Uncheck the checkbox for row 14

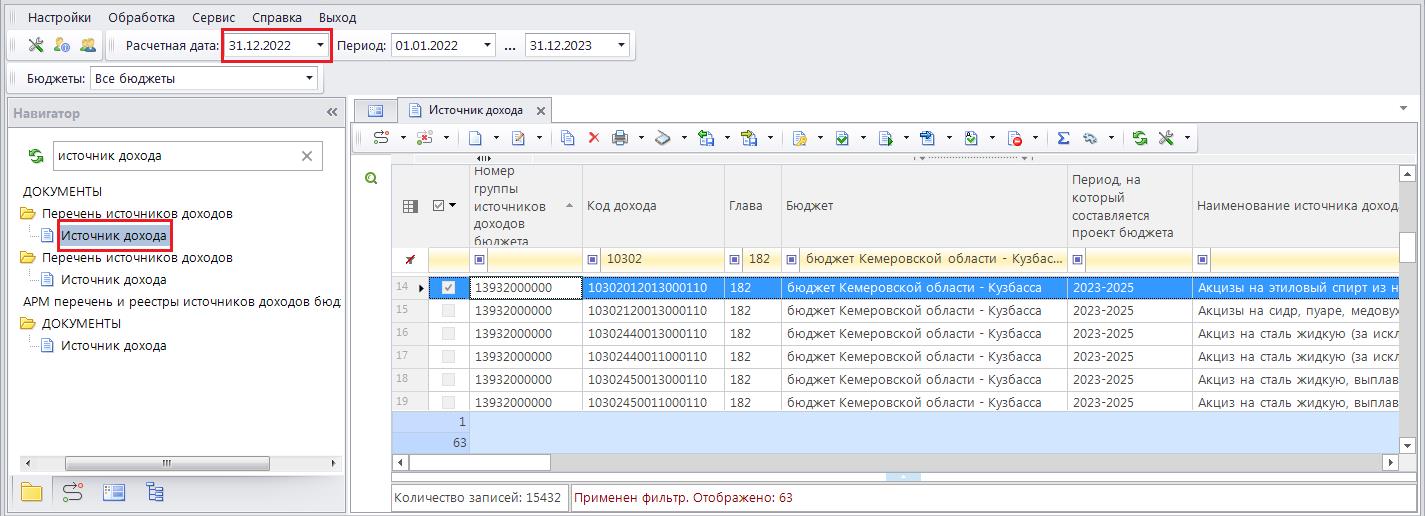click(448, 288)
